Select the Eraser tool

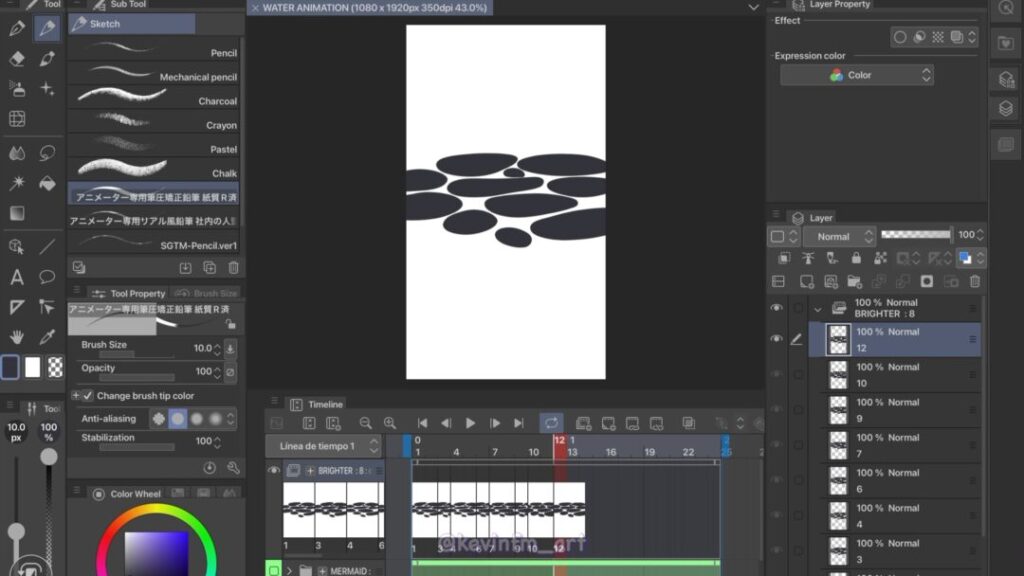pos(17,58)
